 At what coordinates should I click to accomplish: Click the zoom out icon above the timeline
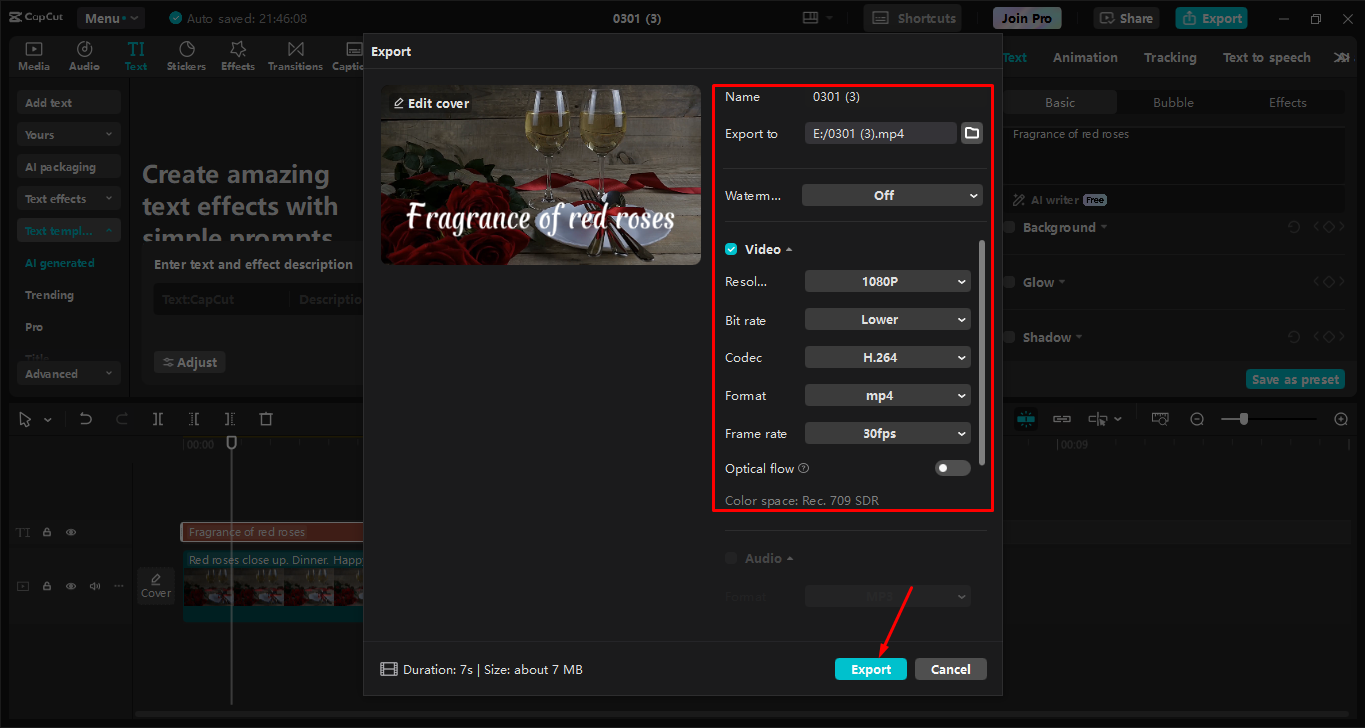1197,419
